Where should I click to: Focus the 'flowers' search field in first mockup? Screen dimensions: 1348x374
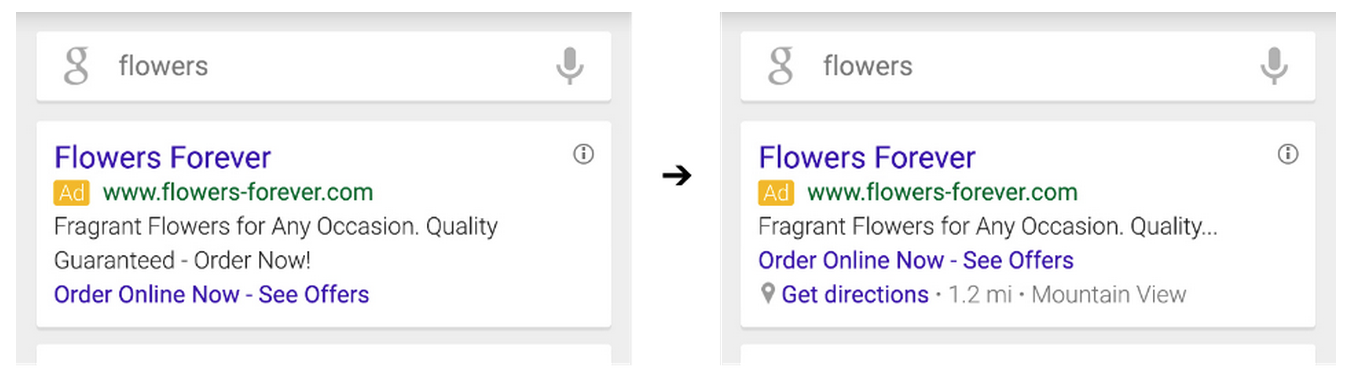pyautogui.click(x=323, y=66)
